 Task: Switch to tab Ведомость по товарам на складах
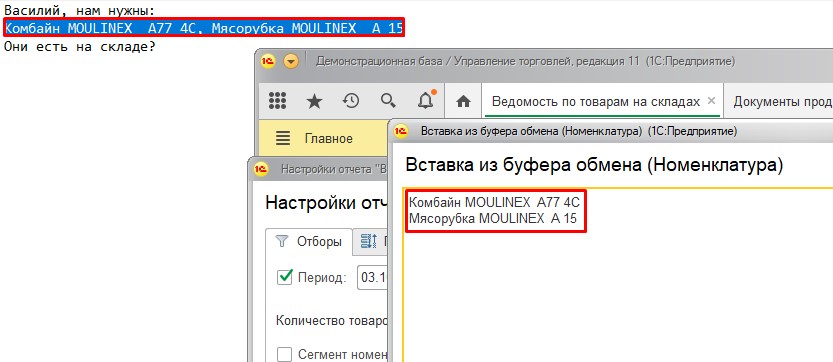596,102
